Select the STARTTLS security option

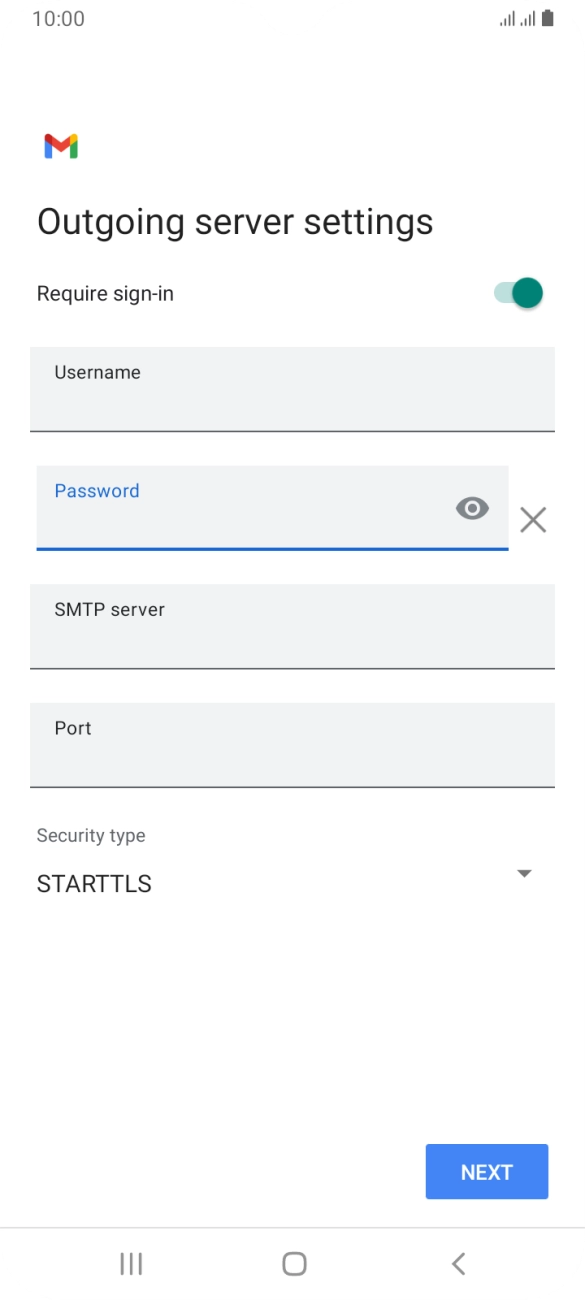(x=93, y=883)
